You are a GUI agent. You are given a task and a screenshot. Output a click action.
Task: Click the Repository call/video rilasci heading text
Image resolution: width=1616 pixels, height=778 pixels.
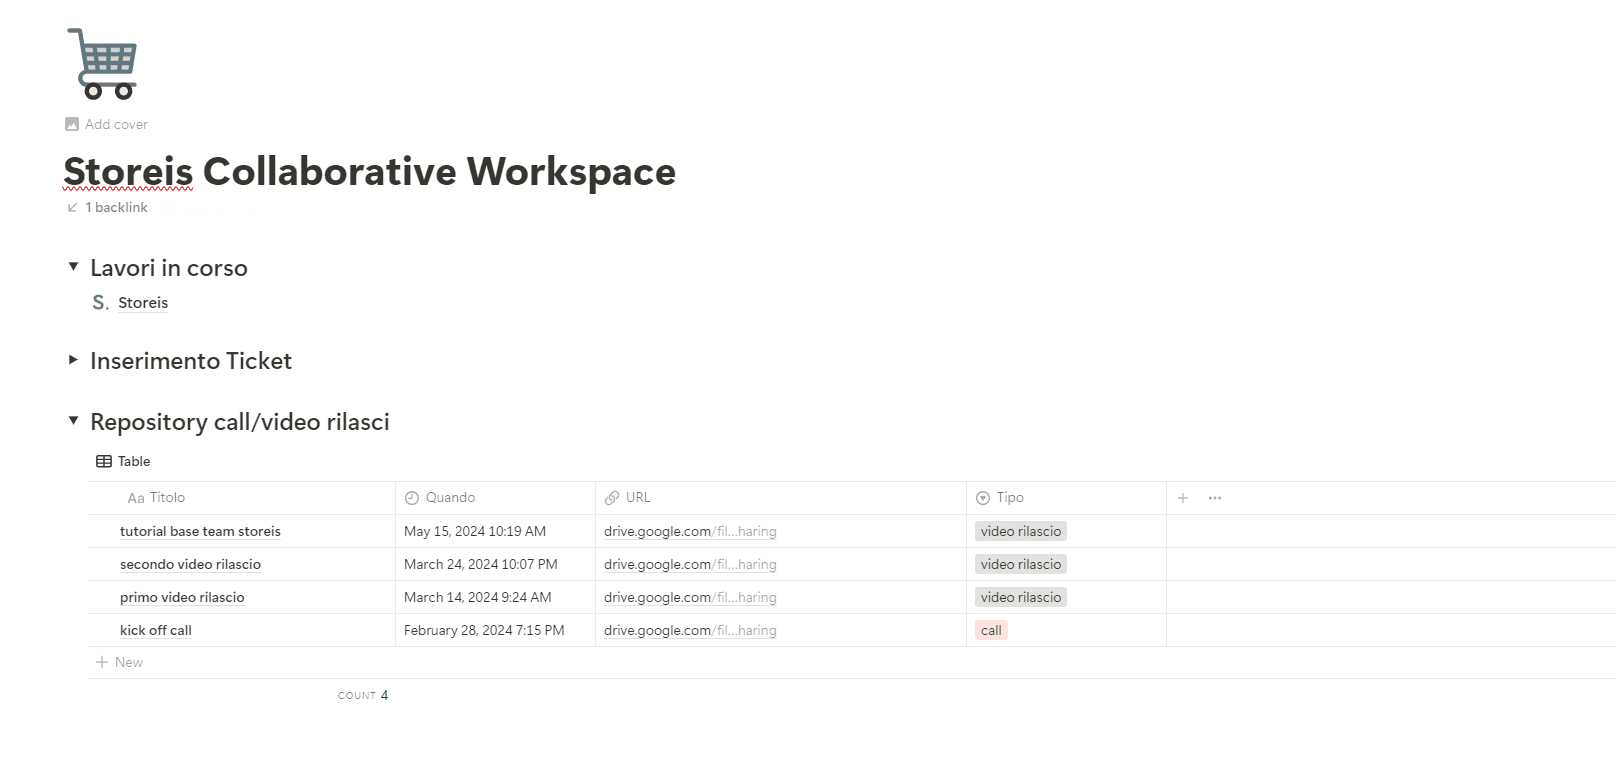pos(240,421)
